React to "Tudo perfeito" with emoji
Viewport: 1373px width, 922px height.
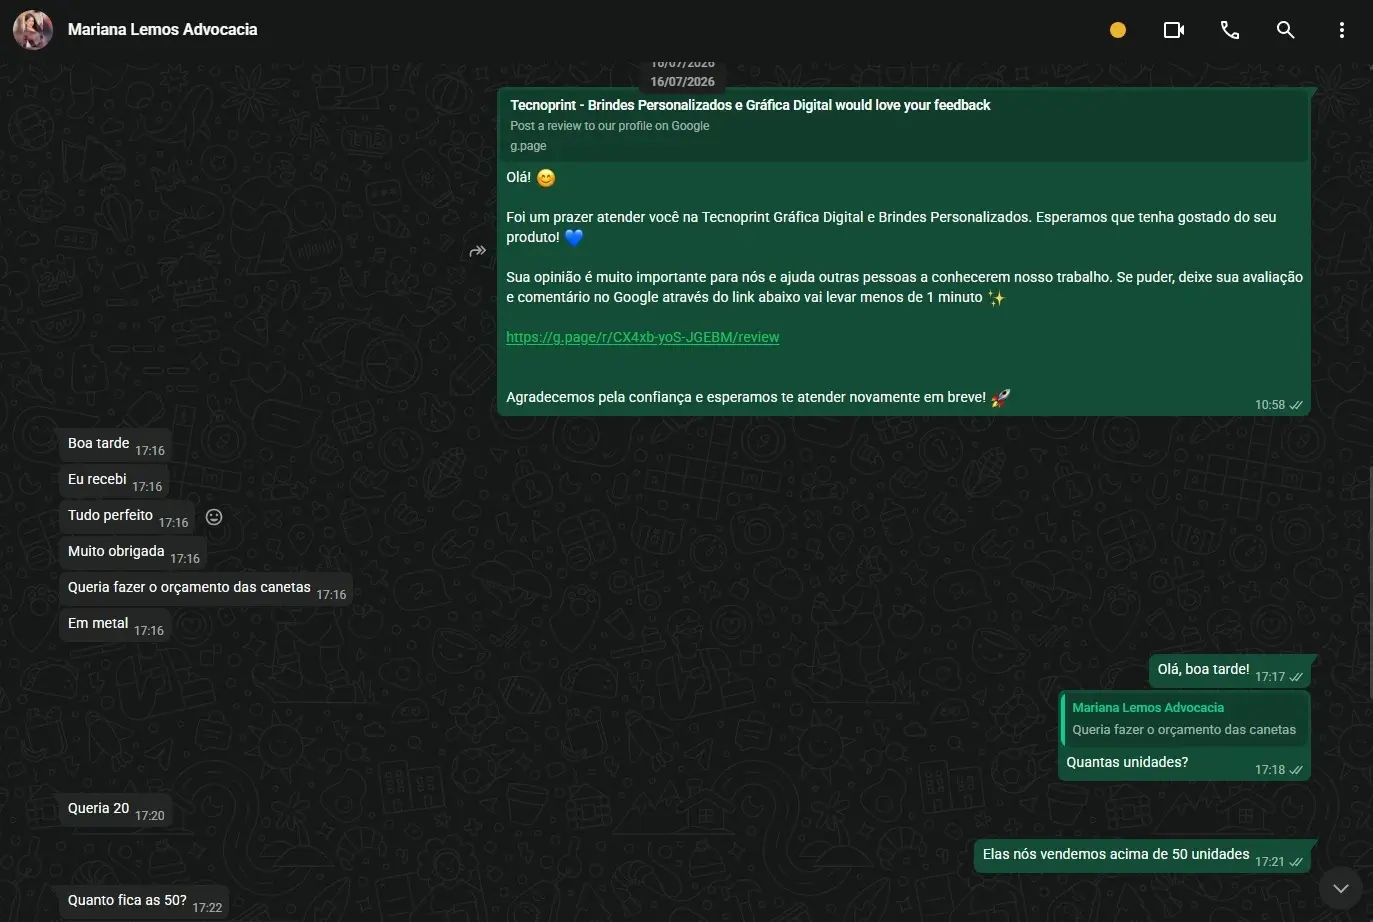pyautogui.click(x=214, y=517)
